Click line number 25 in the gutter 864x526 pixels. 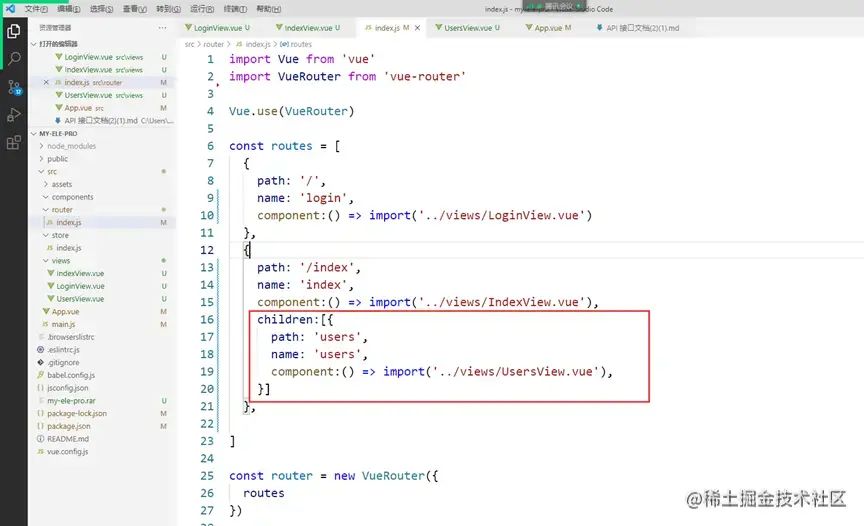click(x=207, y=475)
